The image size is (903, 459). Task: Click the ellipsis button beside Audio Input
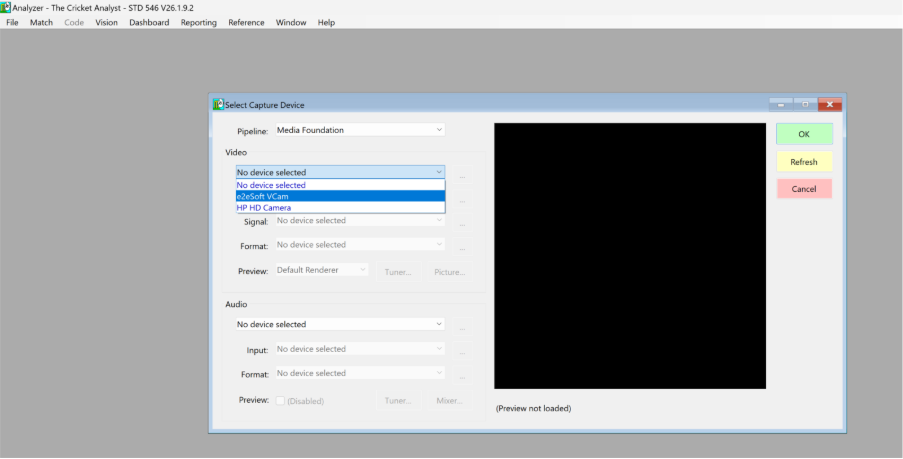462,351
